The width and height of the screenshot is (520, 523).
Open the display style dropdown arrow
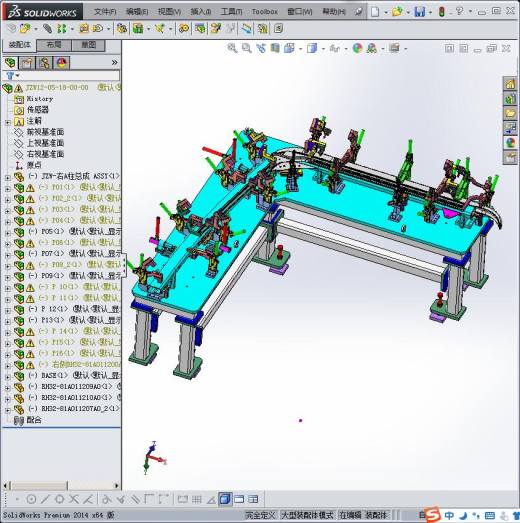[323, 49]
